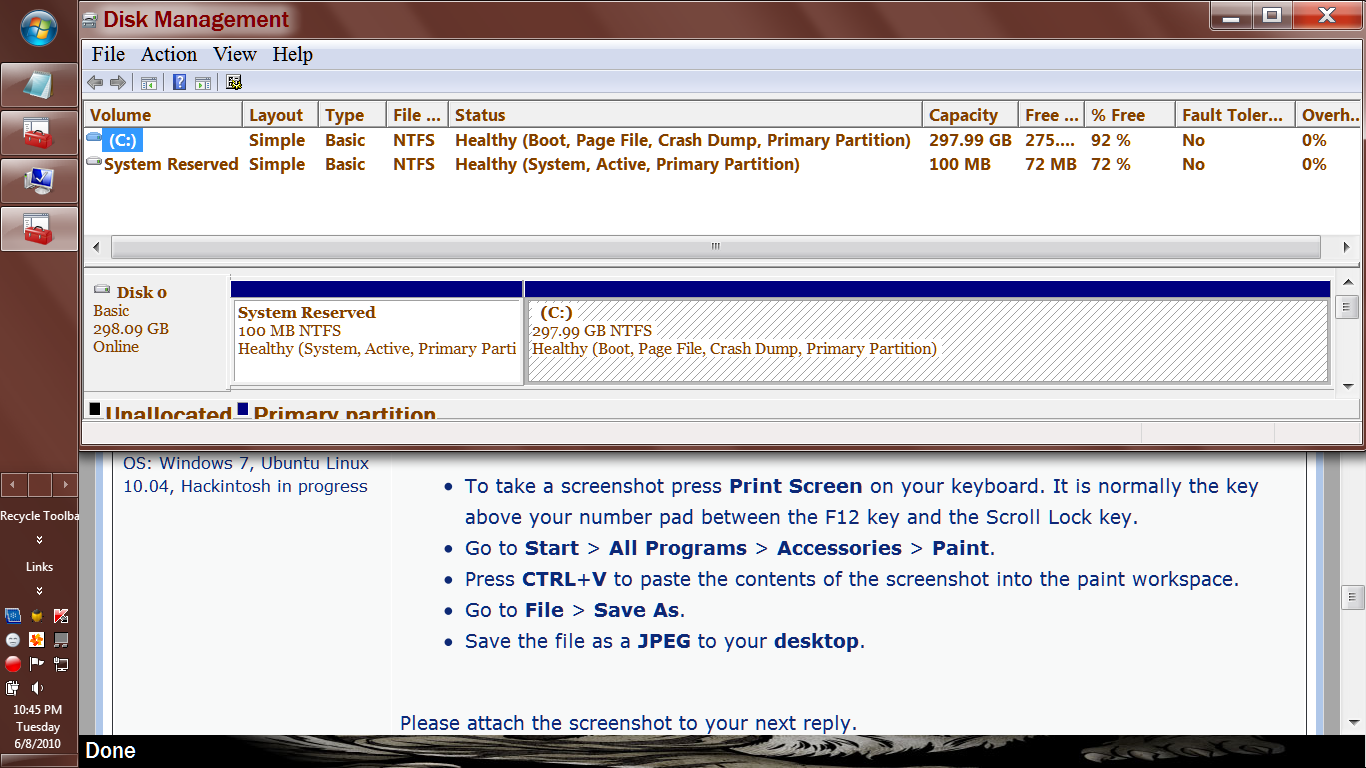Sort by the % Free column header

tap(1130, 115)
